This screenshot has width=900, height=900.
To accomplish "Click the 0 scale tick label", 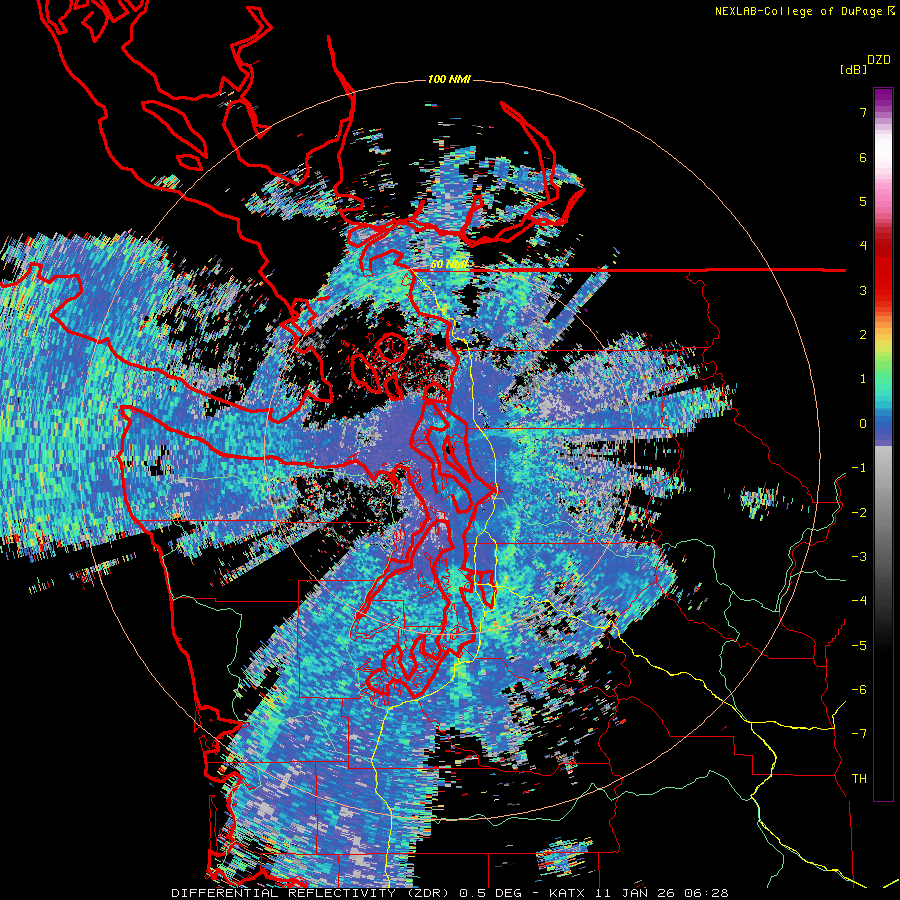I will click(863, 424).
